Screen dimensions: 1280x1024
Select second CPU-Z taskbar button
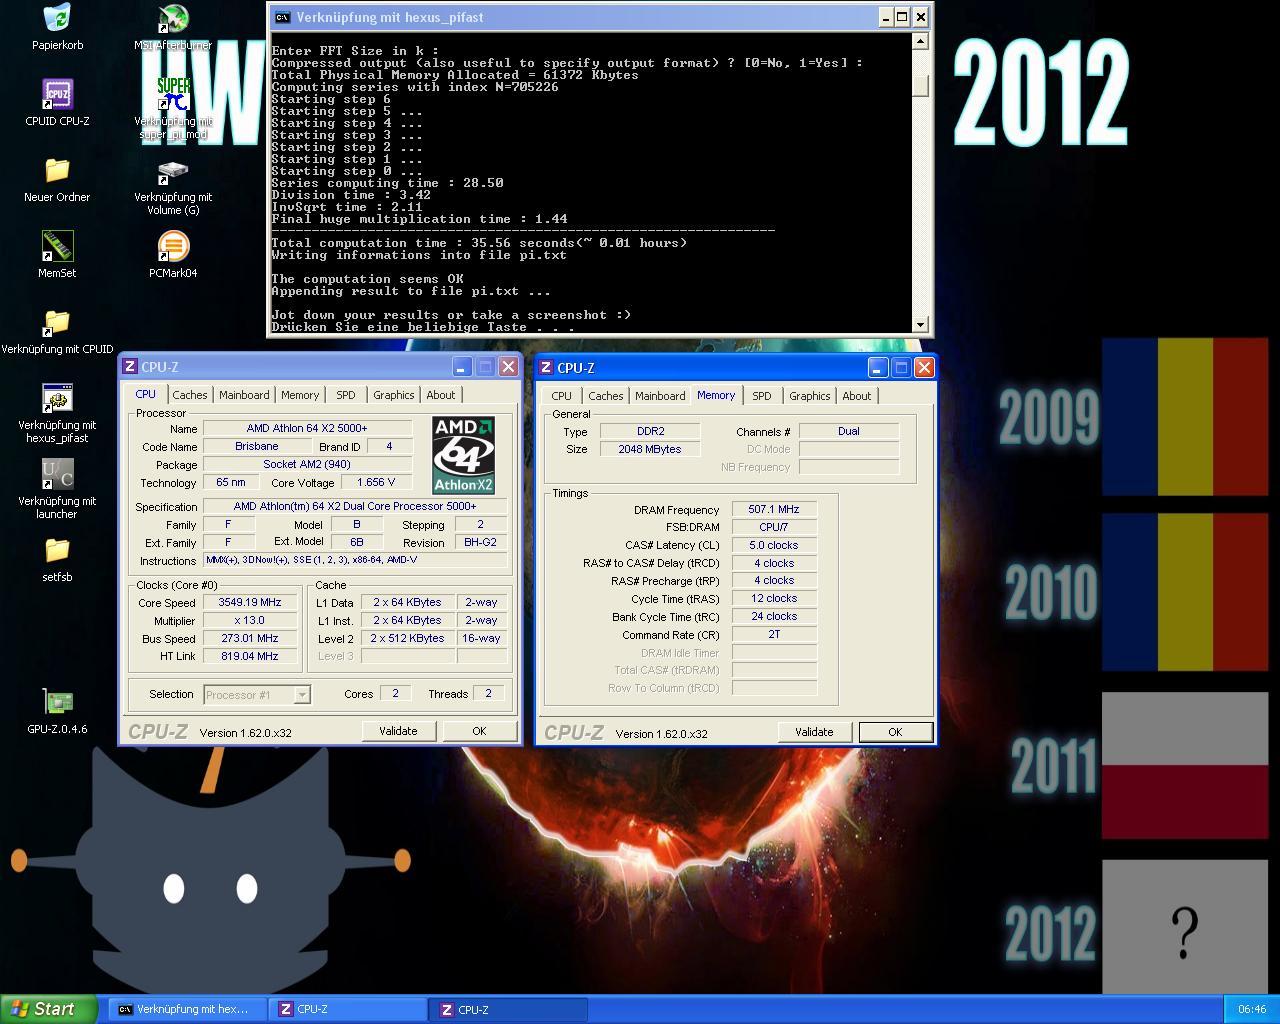pos(508,1010)
